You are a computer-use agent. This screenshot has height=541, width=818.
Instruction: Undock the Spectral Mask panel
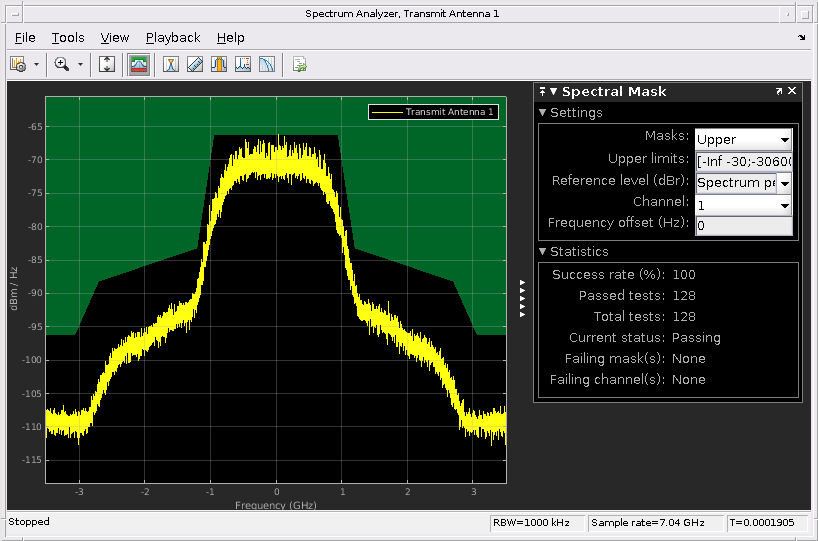point(779,91)
